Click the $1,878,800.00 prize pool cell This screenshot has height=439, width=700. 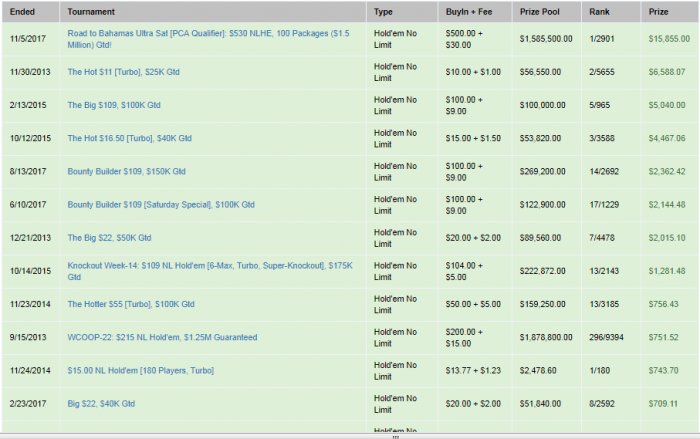click(546, 337)
